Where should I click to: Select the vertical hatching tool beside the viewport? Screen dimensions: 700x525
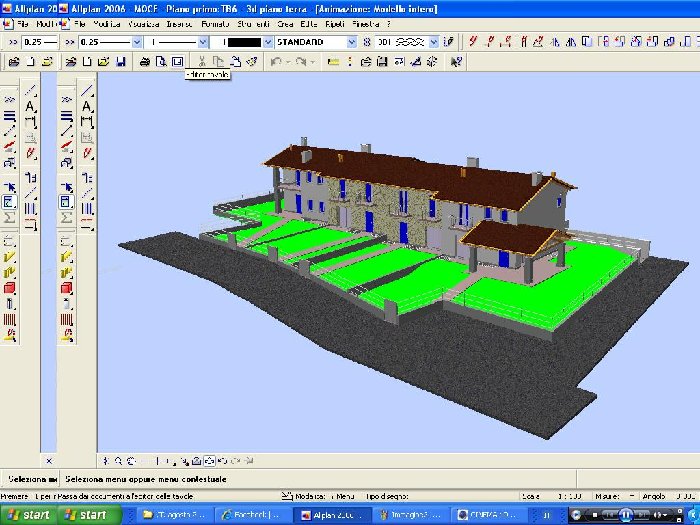87,208
